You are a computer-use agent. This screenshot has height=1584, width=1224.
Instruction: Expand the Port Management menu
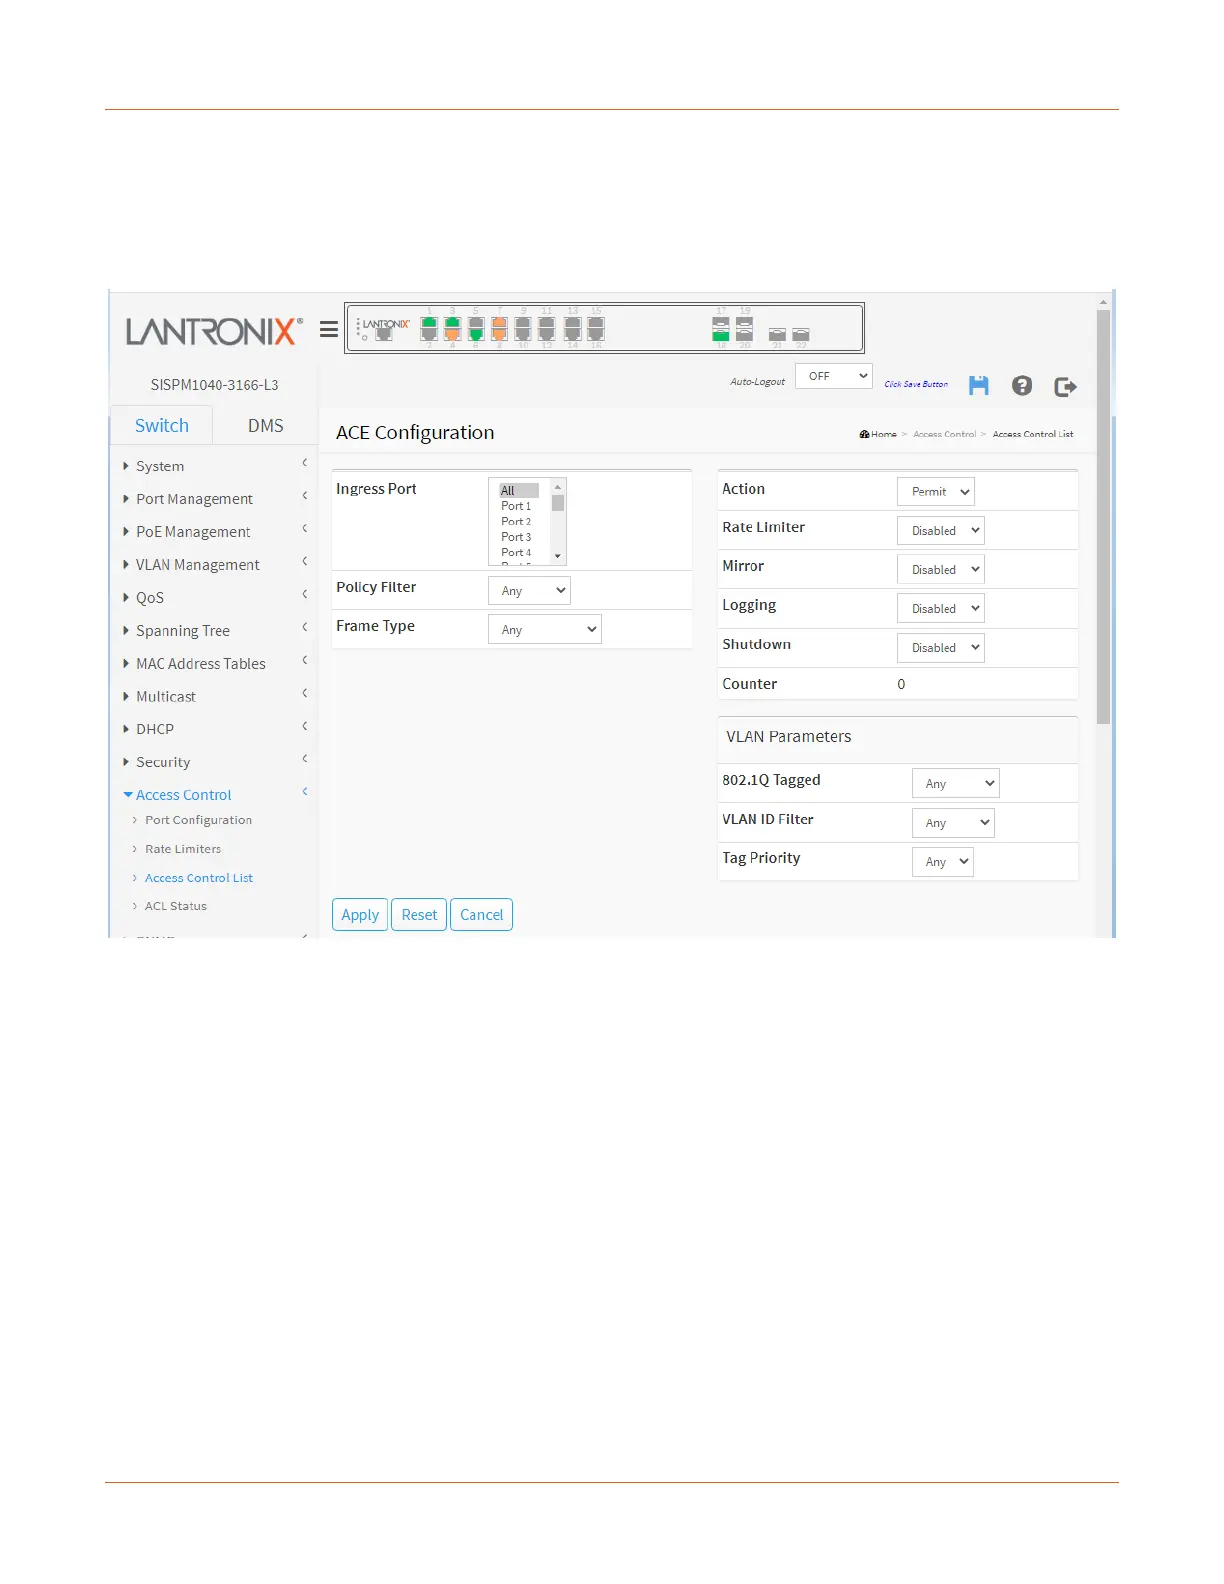point(214,499)
